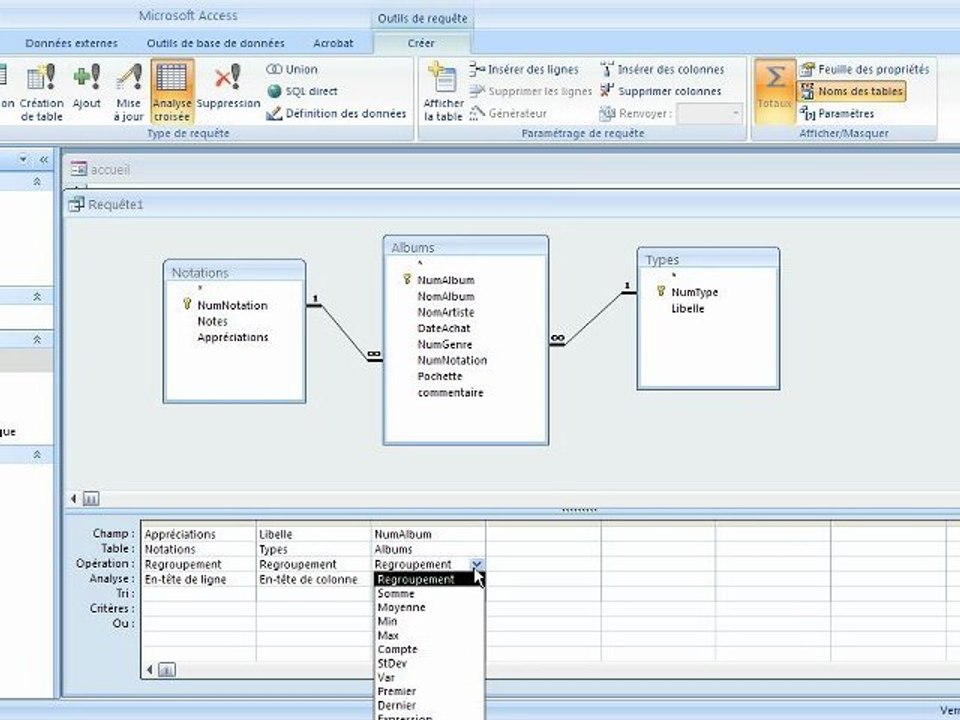Viewport: 960px width, 720px height.
Task: Select Somme in the operation list
Action: coord(429,593)
